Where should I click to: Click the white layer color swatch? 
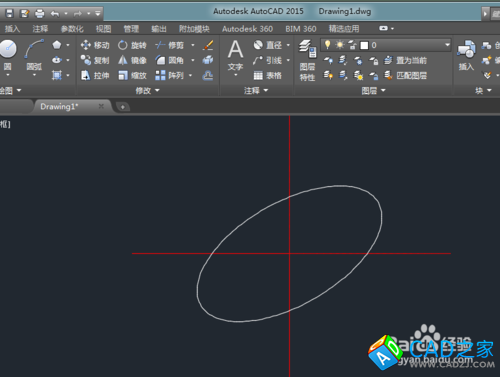364,45
